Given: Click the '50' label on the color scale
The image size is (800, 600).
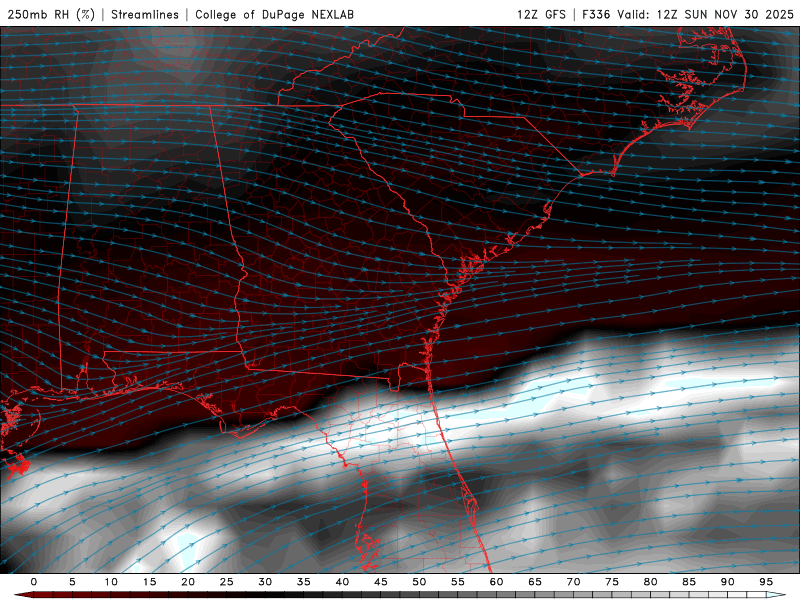Looking at the screenshot, I should (419, 582).
